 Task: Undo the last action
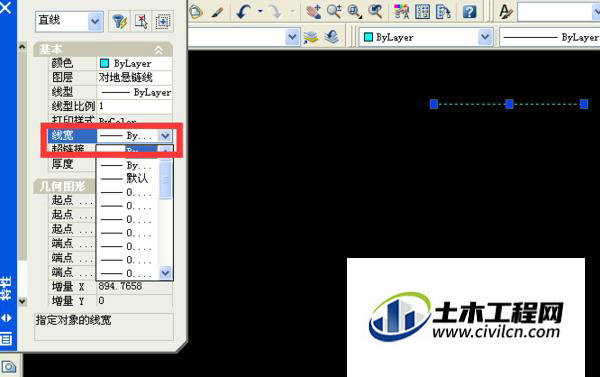point(243,11)
